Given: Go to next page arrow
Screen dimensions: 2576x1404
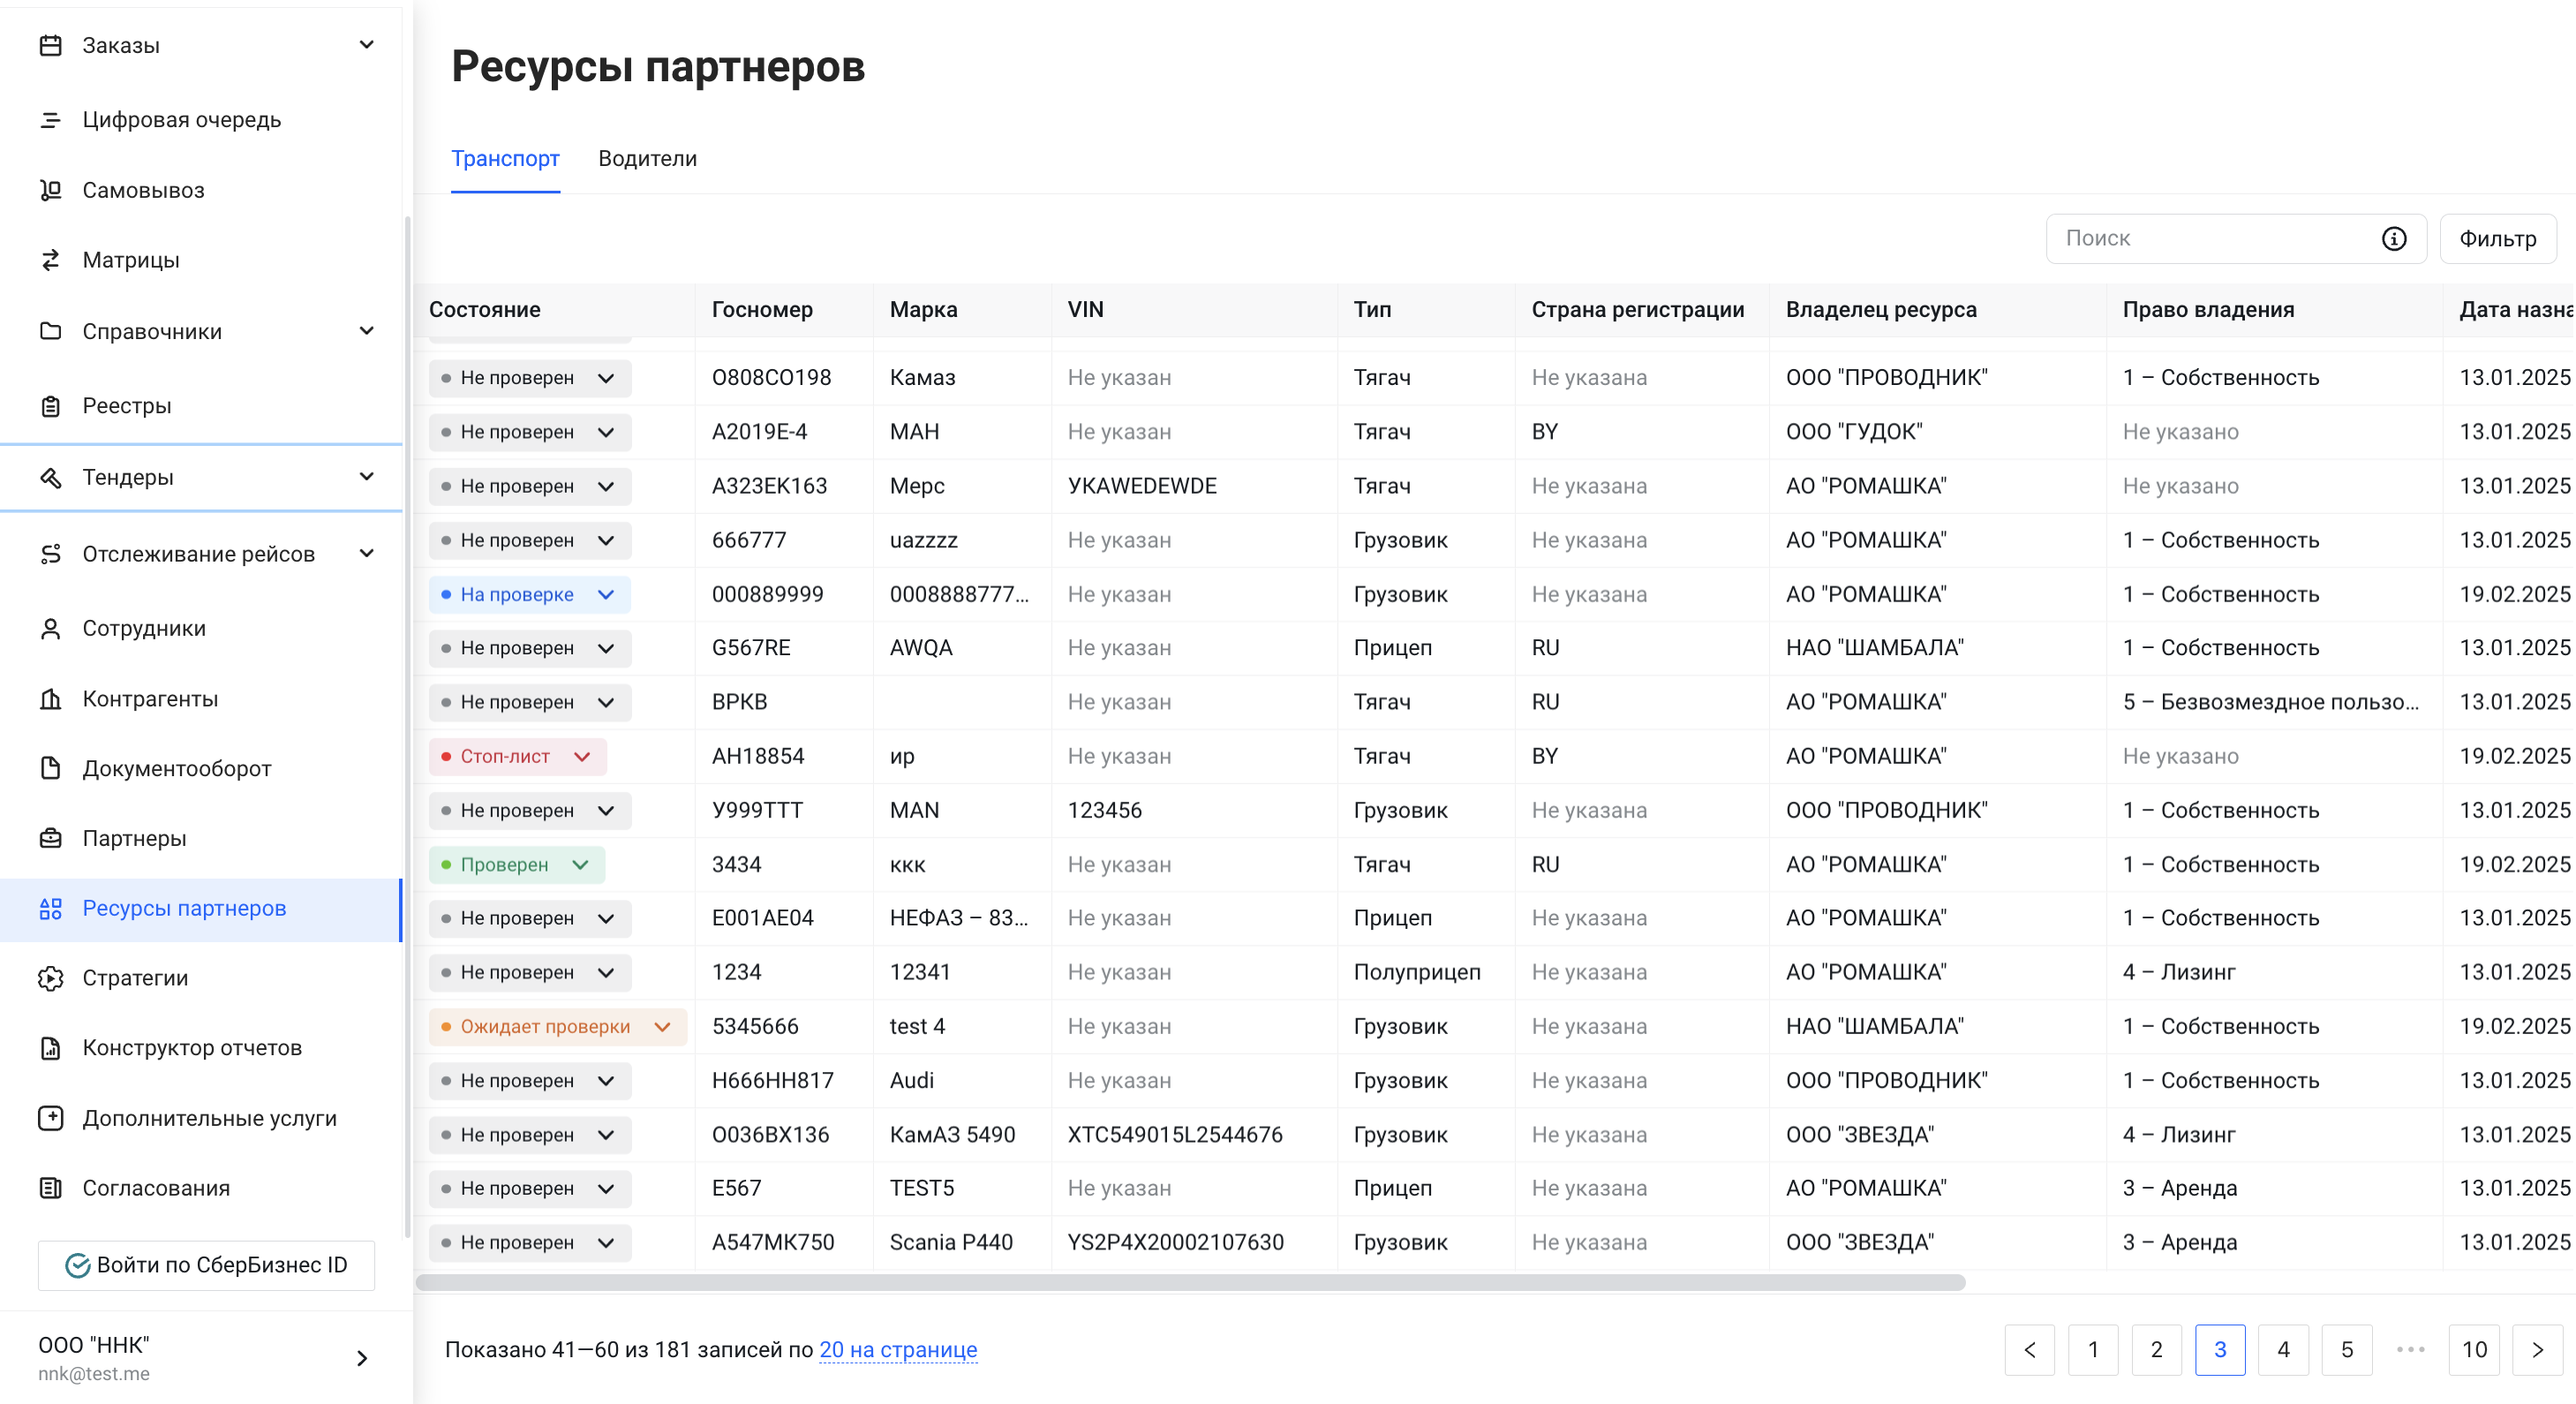Looking at the screenshot, I should pos(2537,1350).
